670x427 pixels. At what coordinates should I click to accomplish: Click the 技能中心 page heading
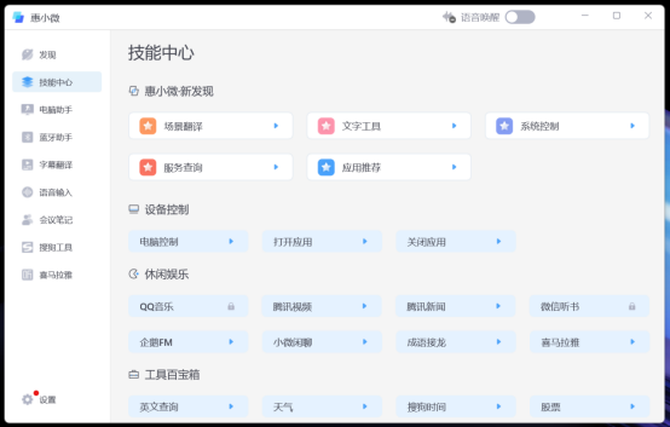(161, 53)
